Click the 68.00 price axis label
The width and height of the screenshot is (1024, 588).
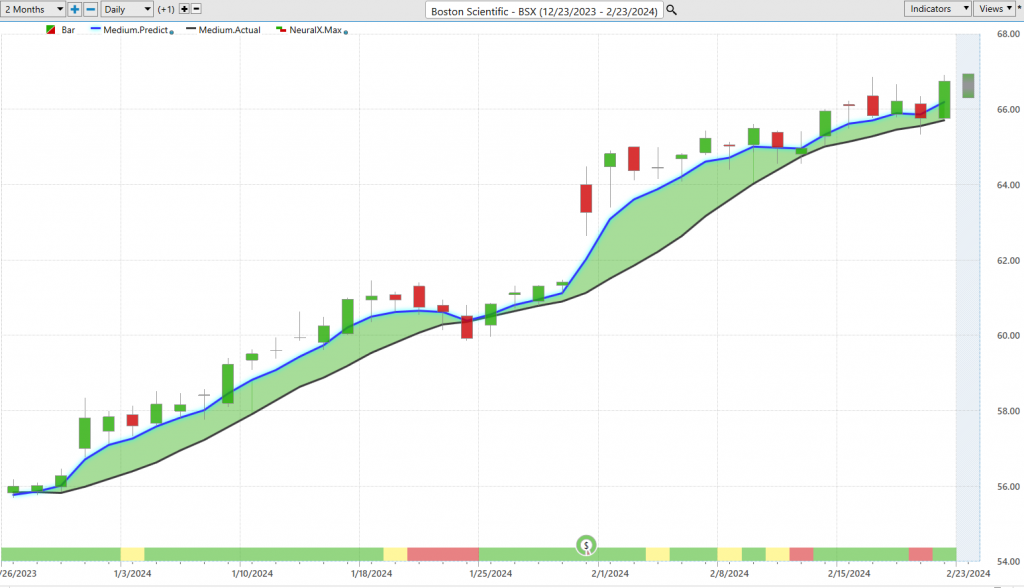(x=1008, y=34)
